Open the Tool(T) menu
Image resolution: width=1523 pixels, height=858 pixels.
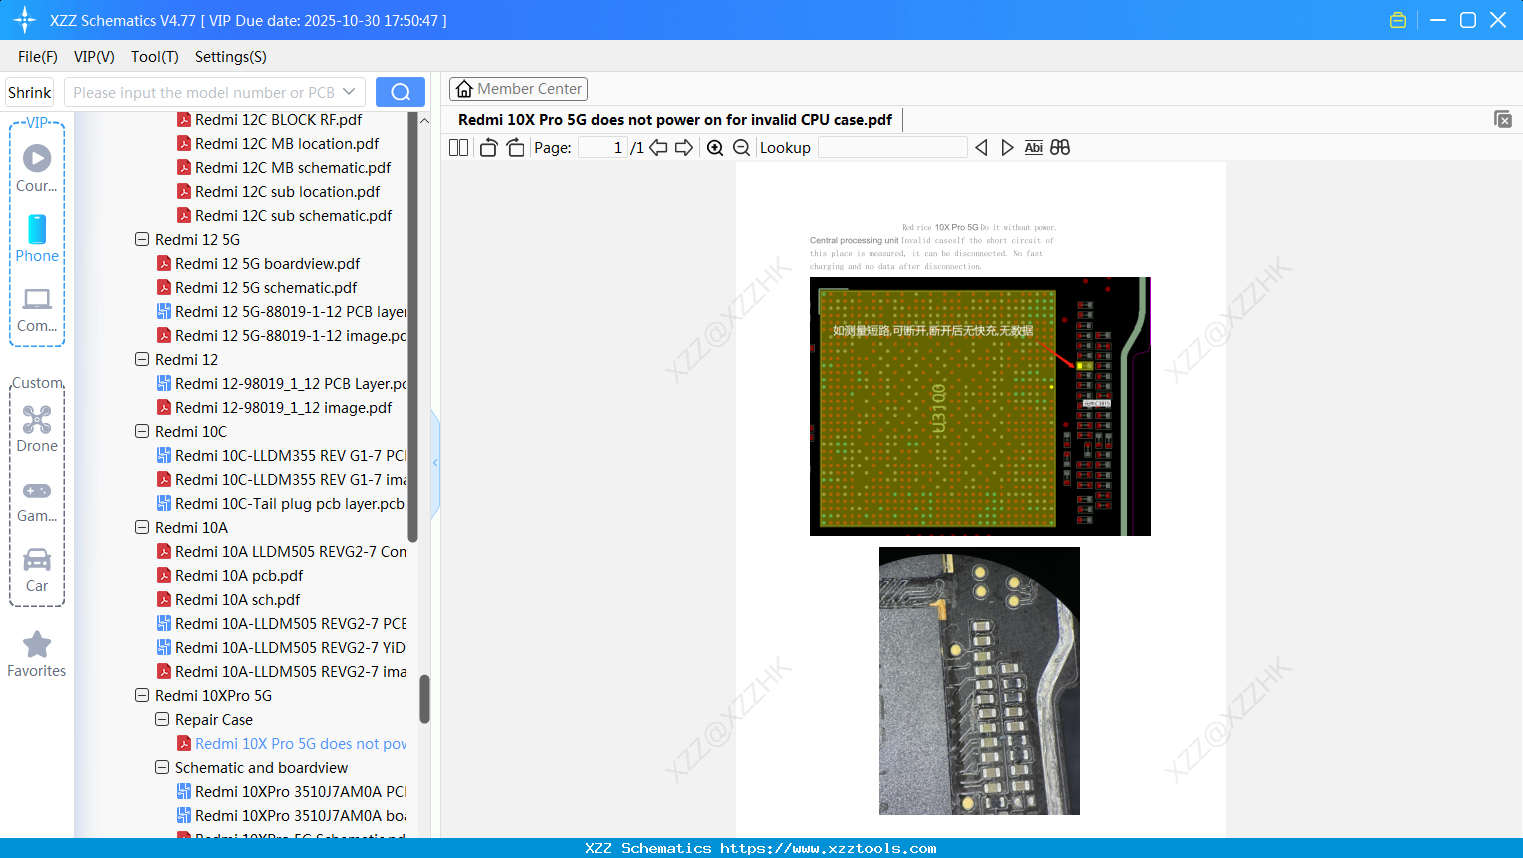[x=154, y=57]
